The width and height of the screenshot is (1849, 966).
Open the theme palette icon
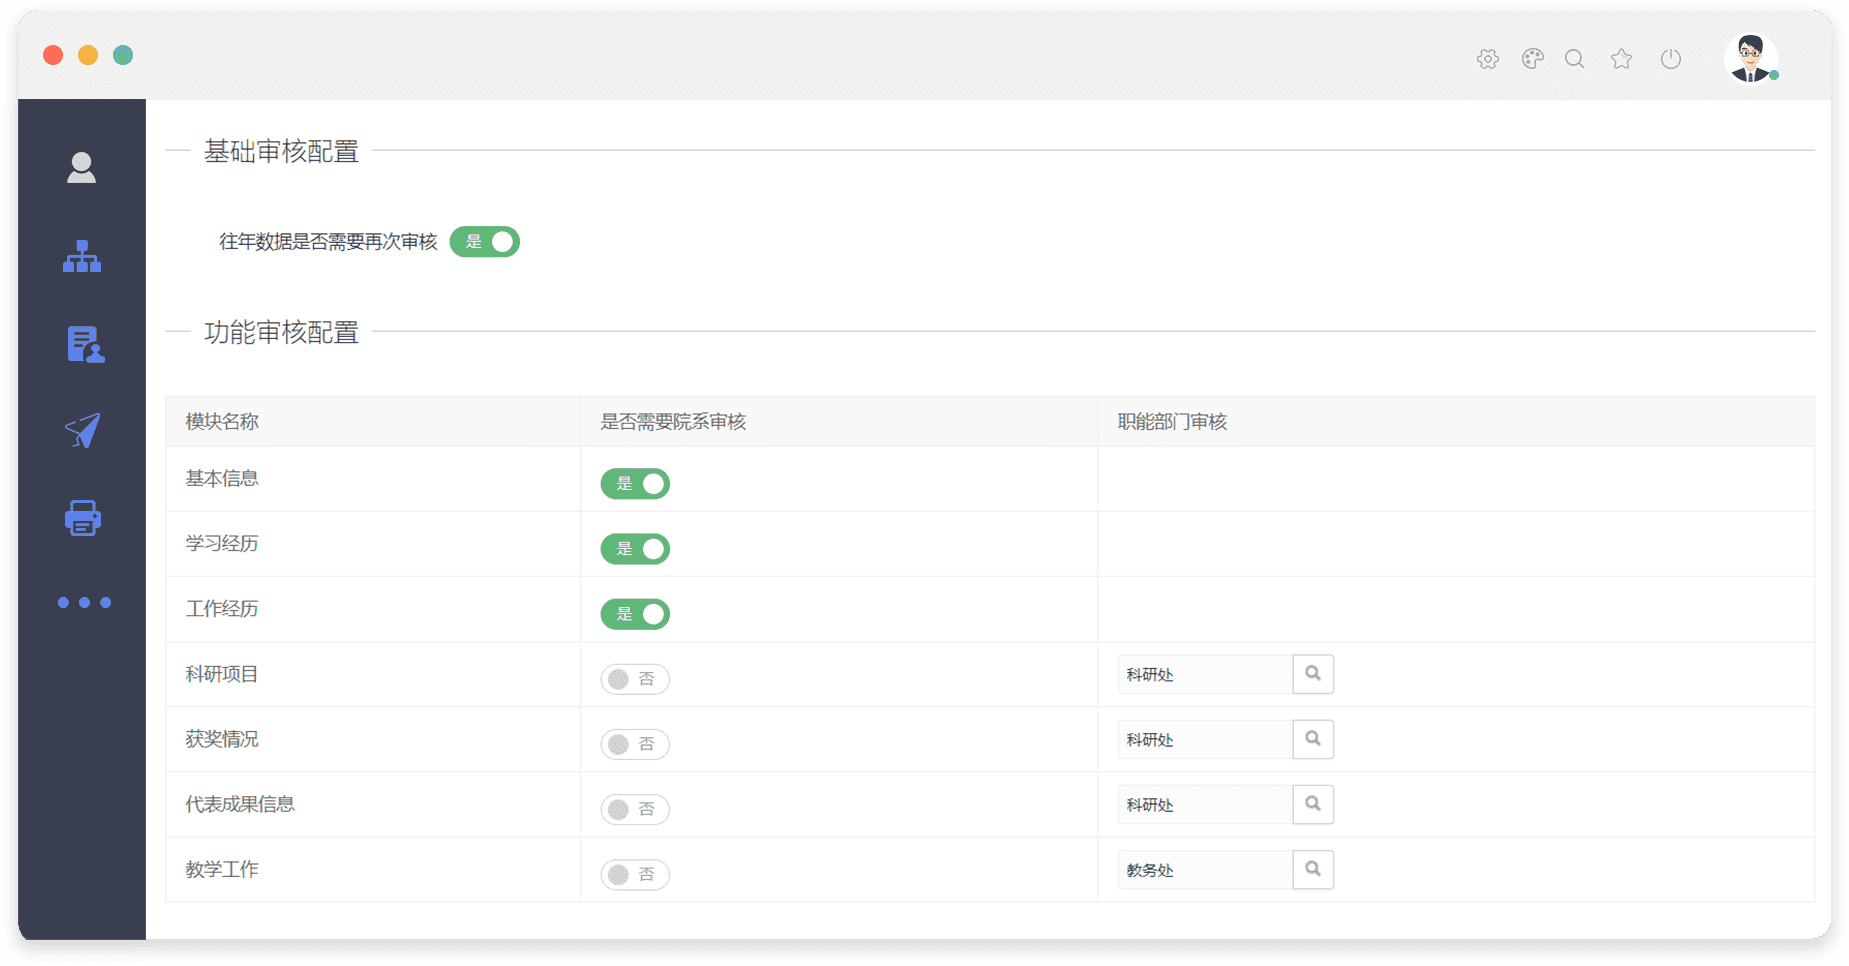tap(1533, 59)
